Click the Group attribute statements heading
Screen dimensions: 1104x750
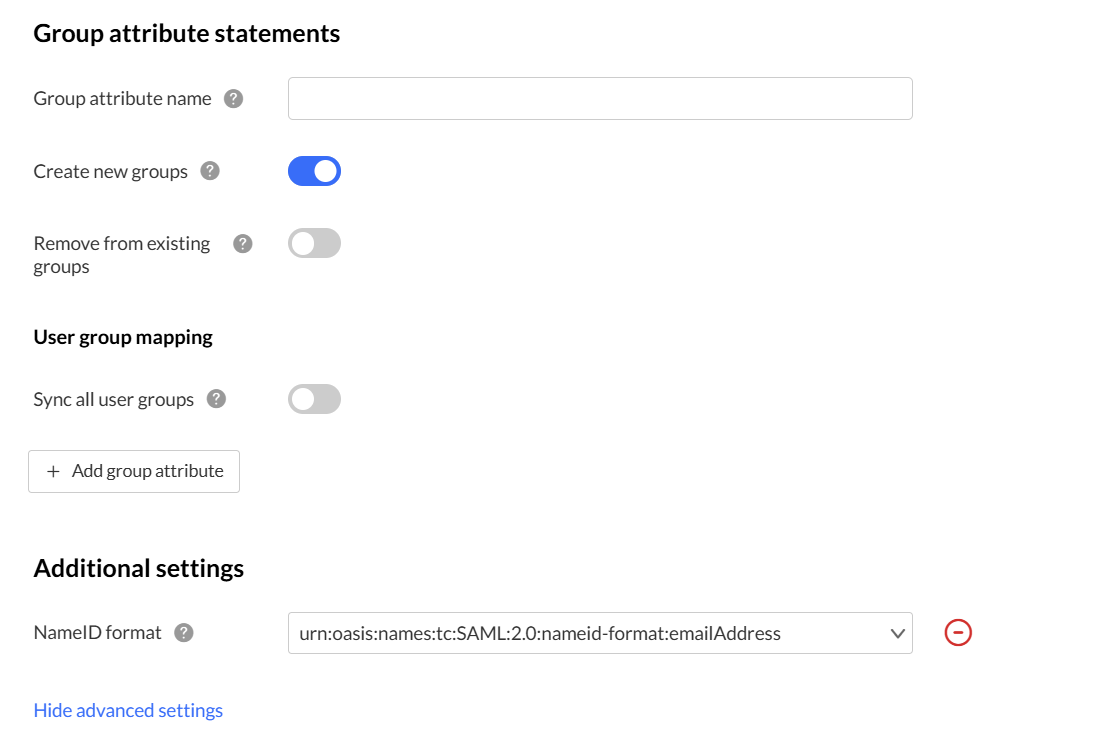click(x=187, y=34)
